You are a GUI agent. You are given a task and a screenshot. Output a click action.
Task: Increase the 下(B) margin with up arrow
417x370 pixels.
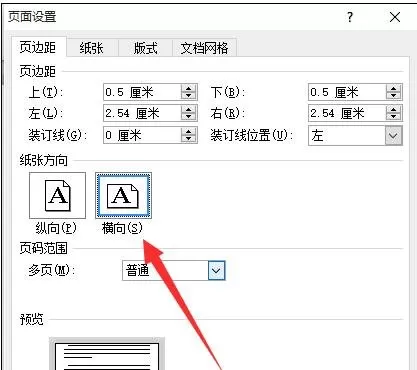pos(394,88)
